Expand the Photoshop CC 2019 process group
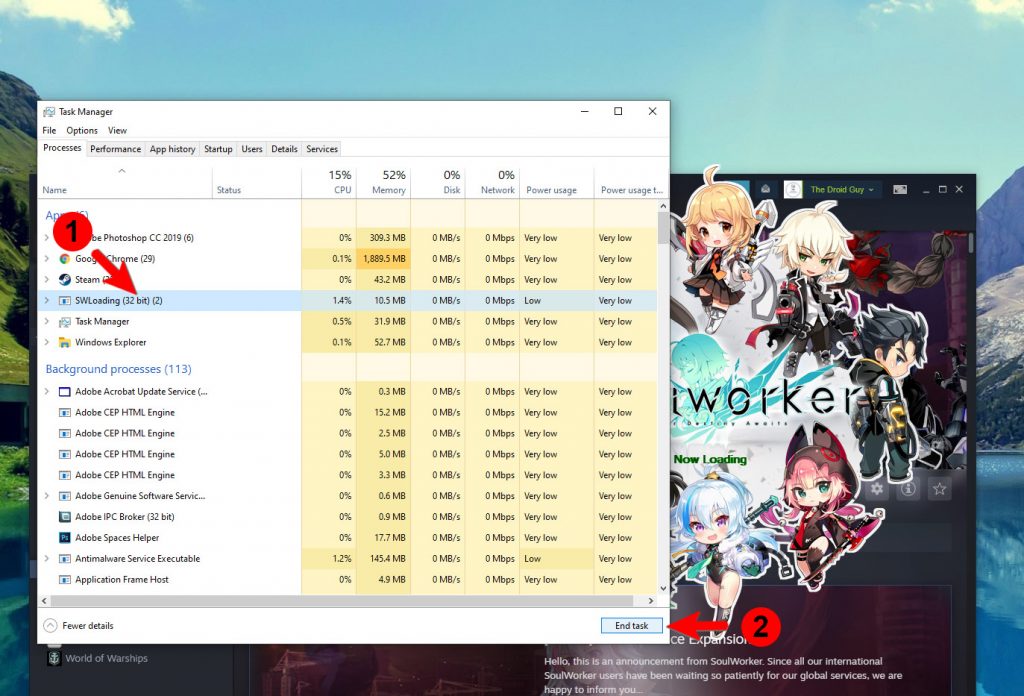This screenshot has height=696, width=1024. (x=46, y=238)
